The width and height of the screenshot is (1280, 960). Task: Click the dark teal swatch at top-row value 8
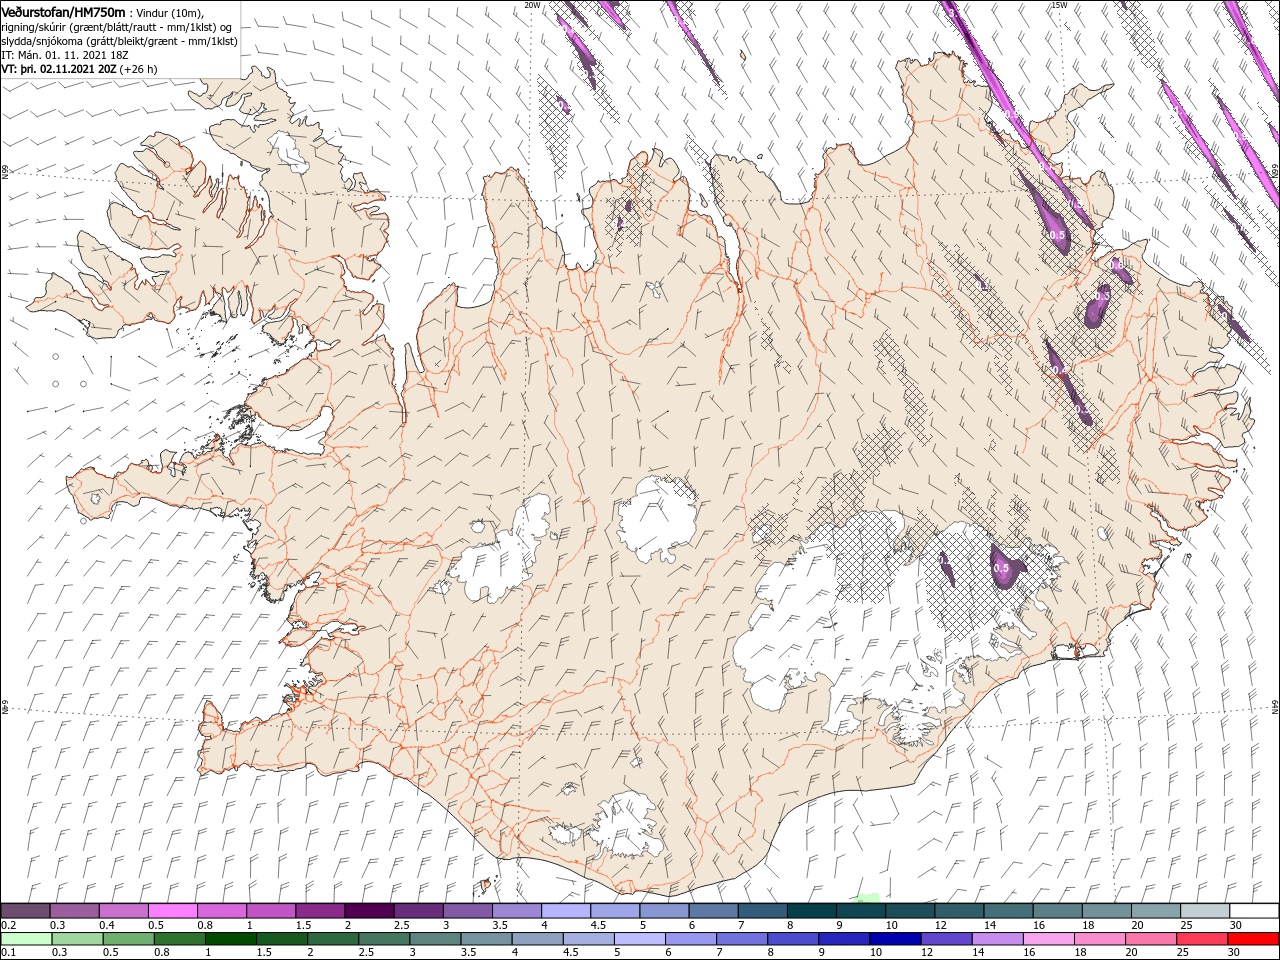pyautogui.click(x=811, y=911)
